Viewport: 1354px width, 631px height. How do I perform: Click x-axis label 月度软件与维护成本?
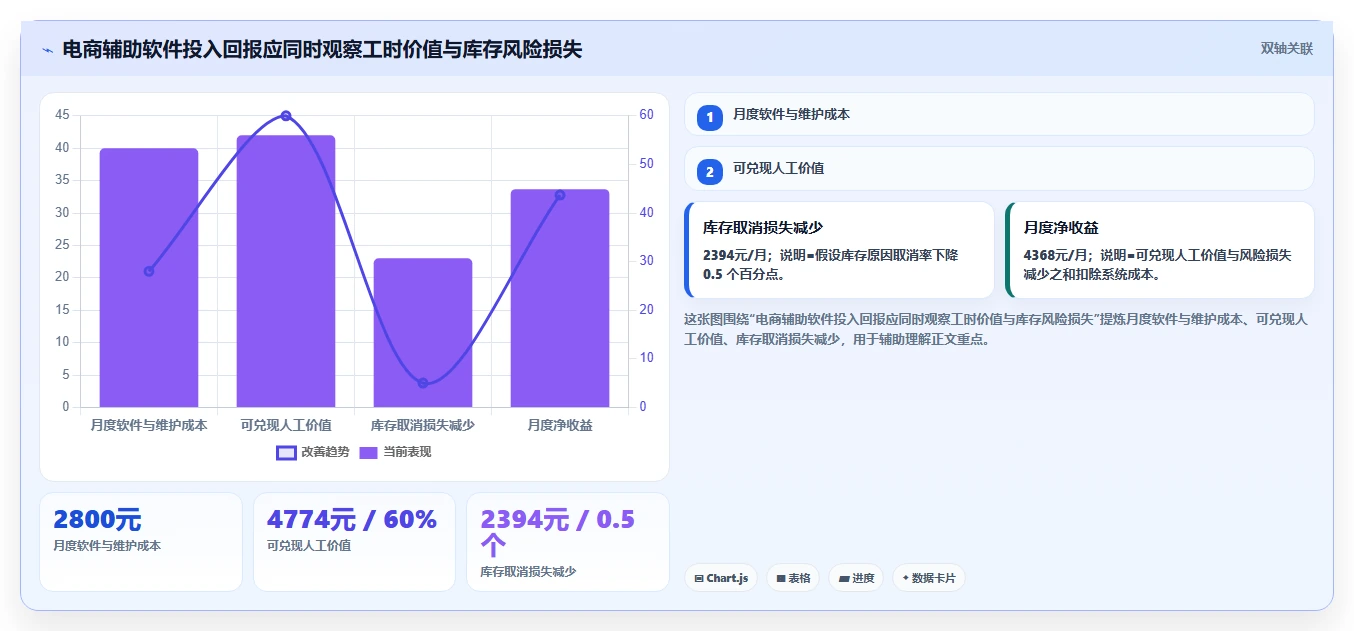tap(149, 425)
